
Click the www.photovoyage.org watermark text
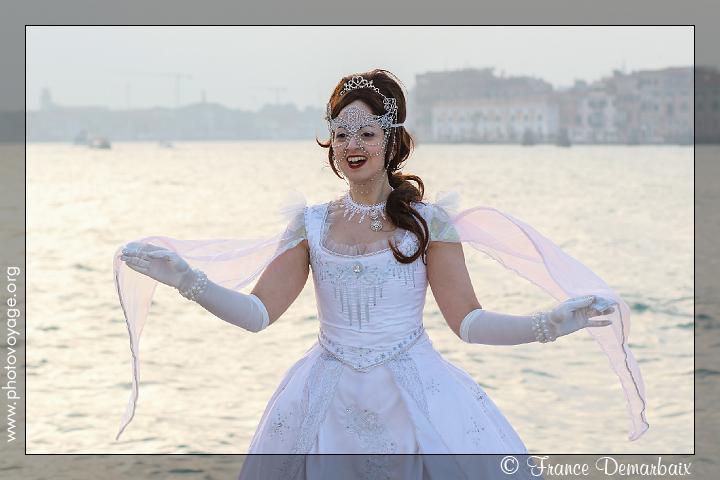pyautogui.click(x=12, y=353)
